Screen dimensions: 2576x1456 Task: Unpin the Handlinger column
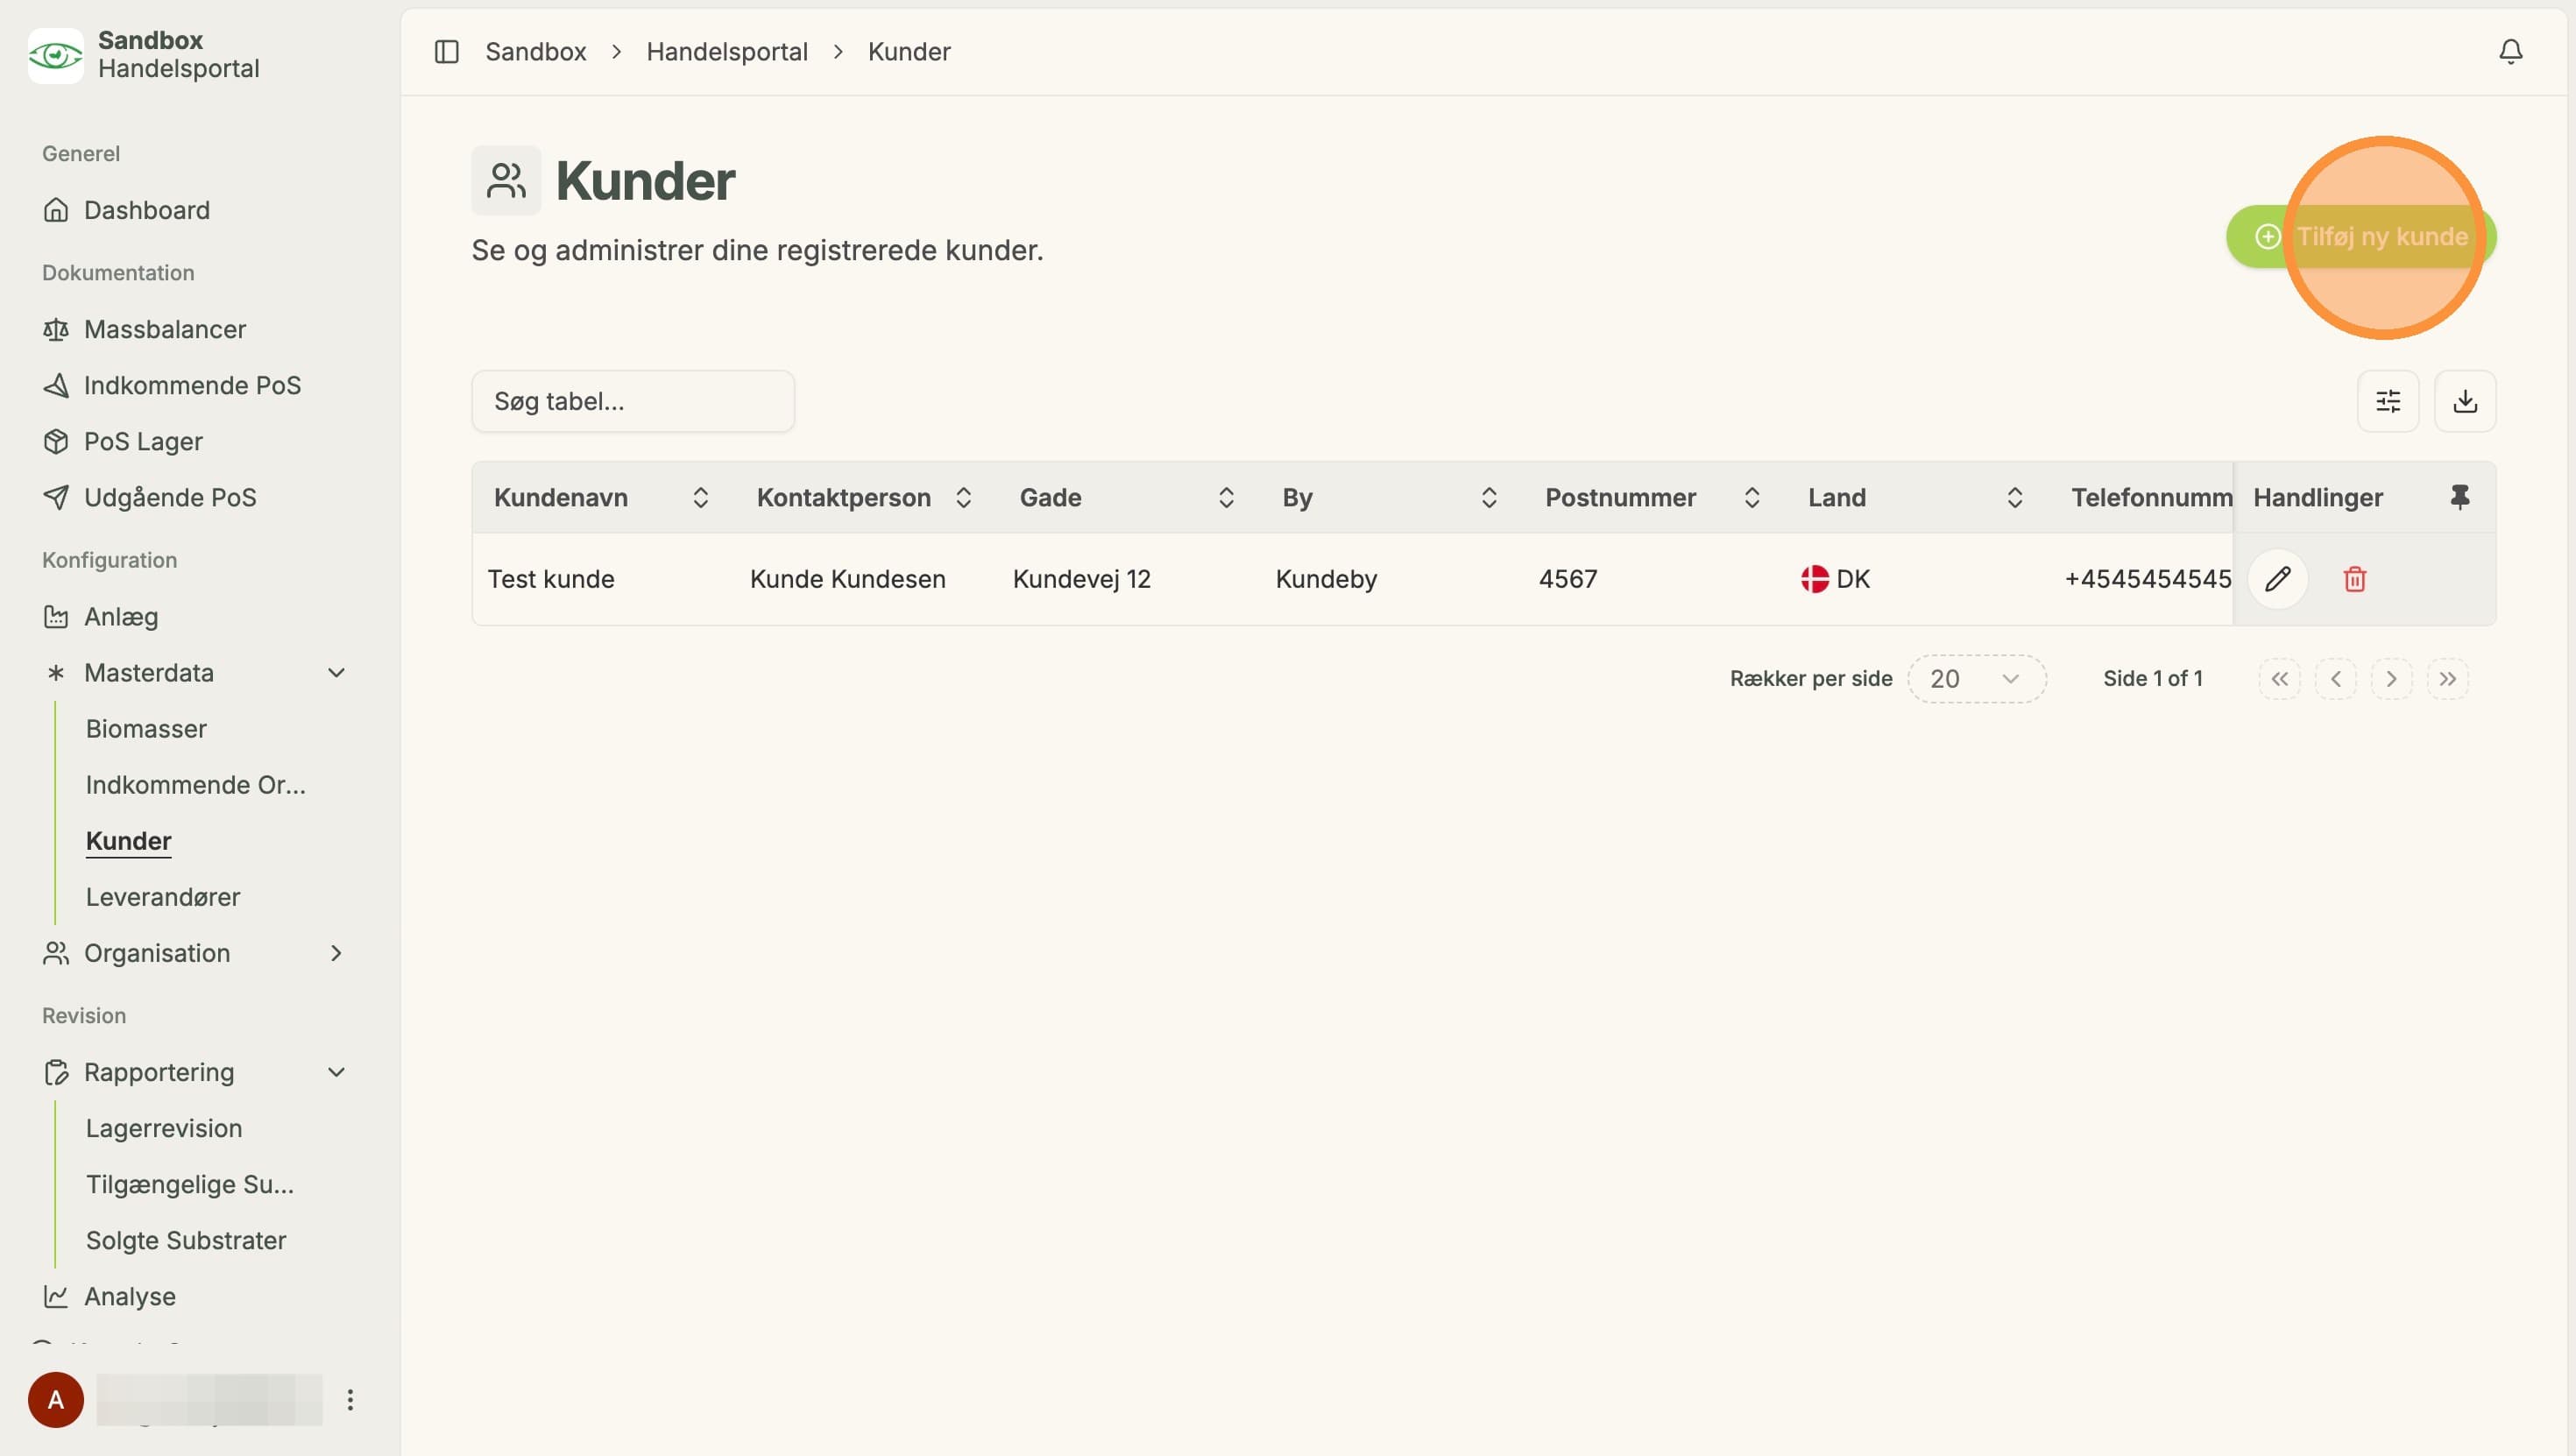point(2459,497)
